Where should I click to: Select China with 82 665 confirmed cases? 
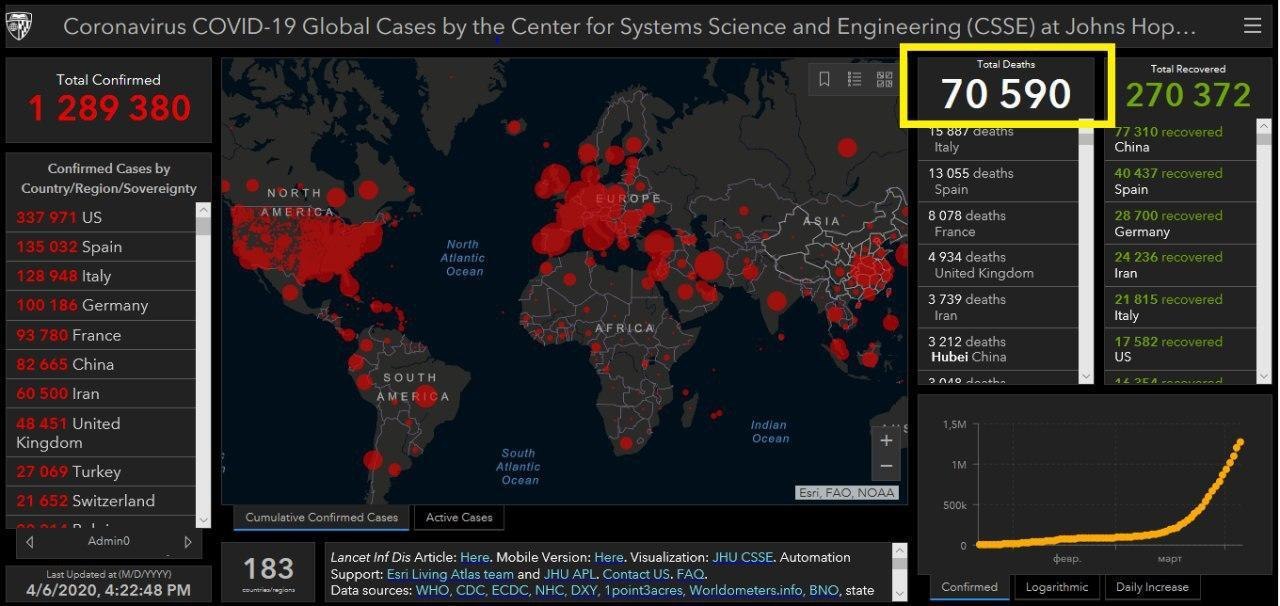pos(101,364)
